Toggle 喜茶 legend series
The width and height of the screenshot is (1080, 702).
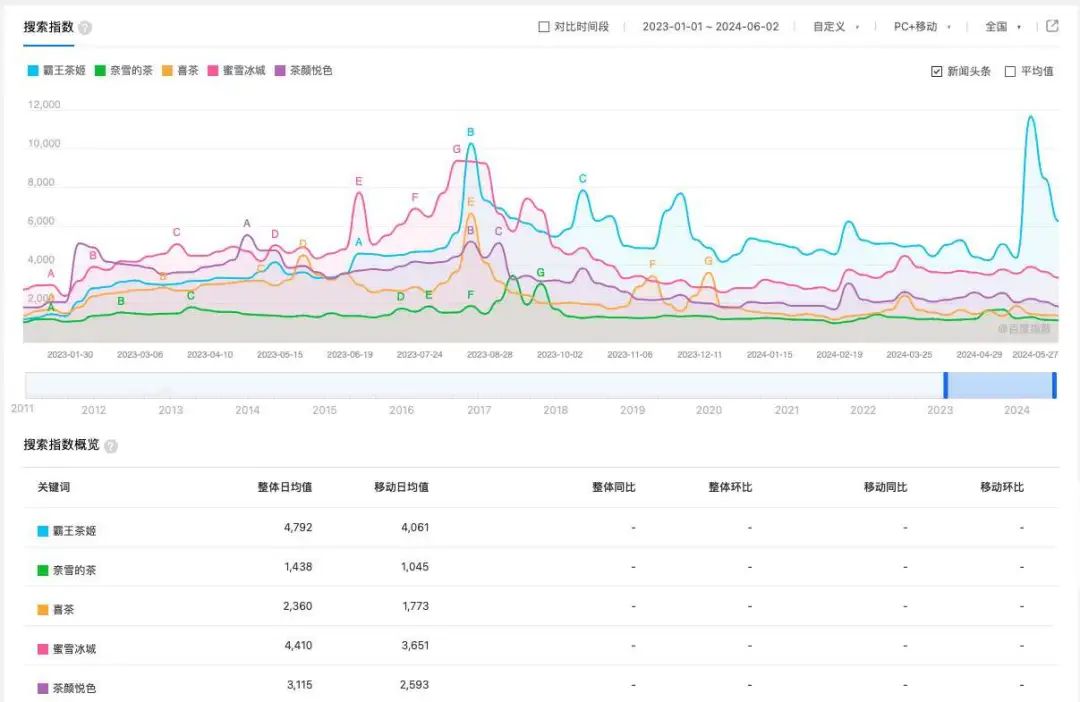(180, 70)
